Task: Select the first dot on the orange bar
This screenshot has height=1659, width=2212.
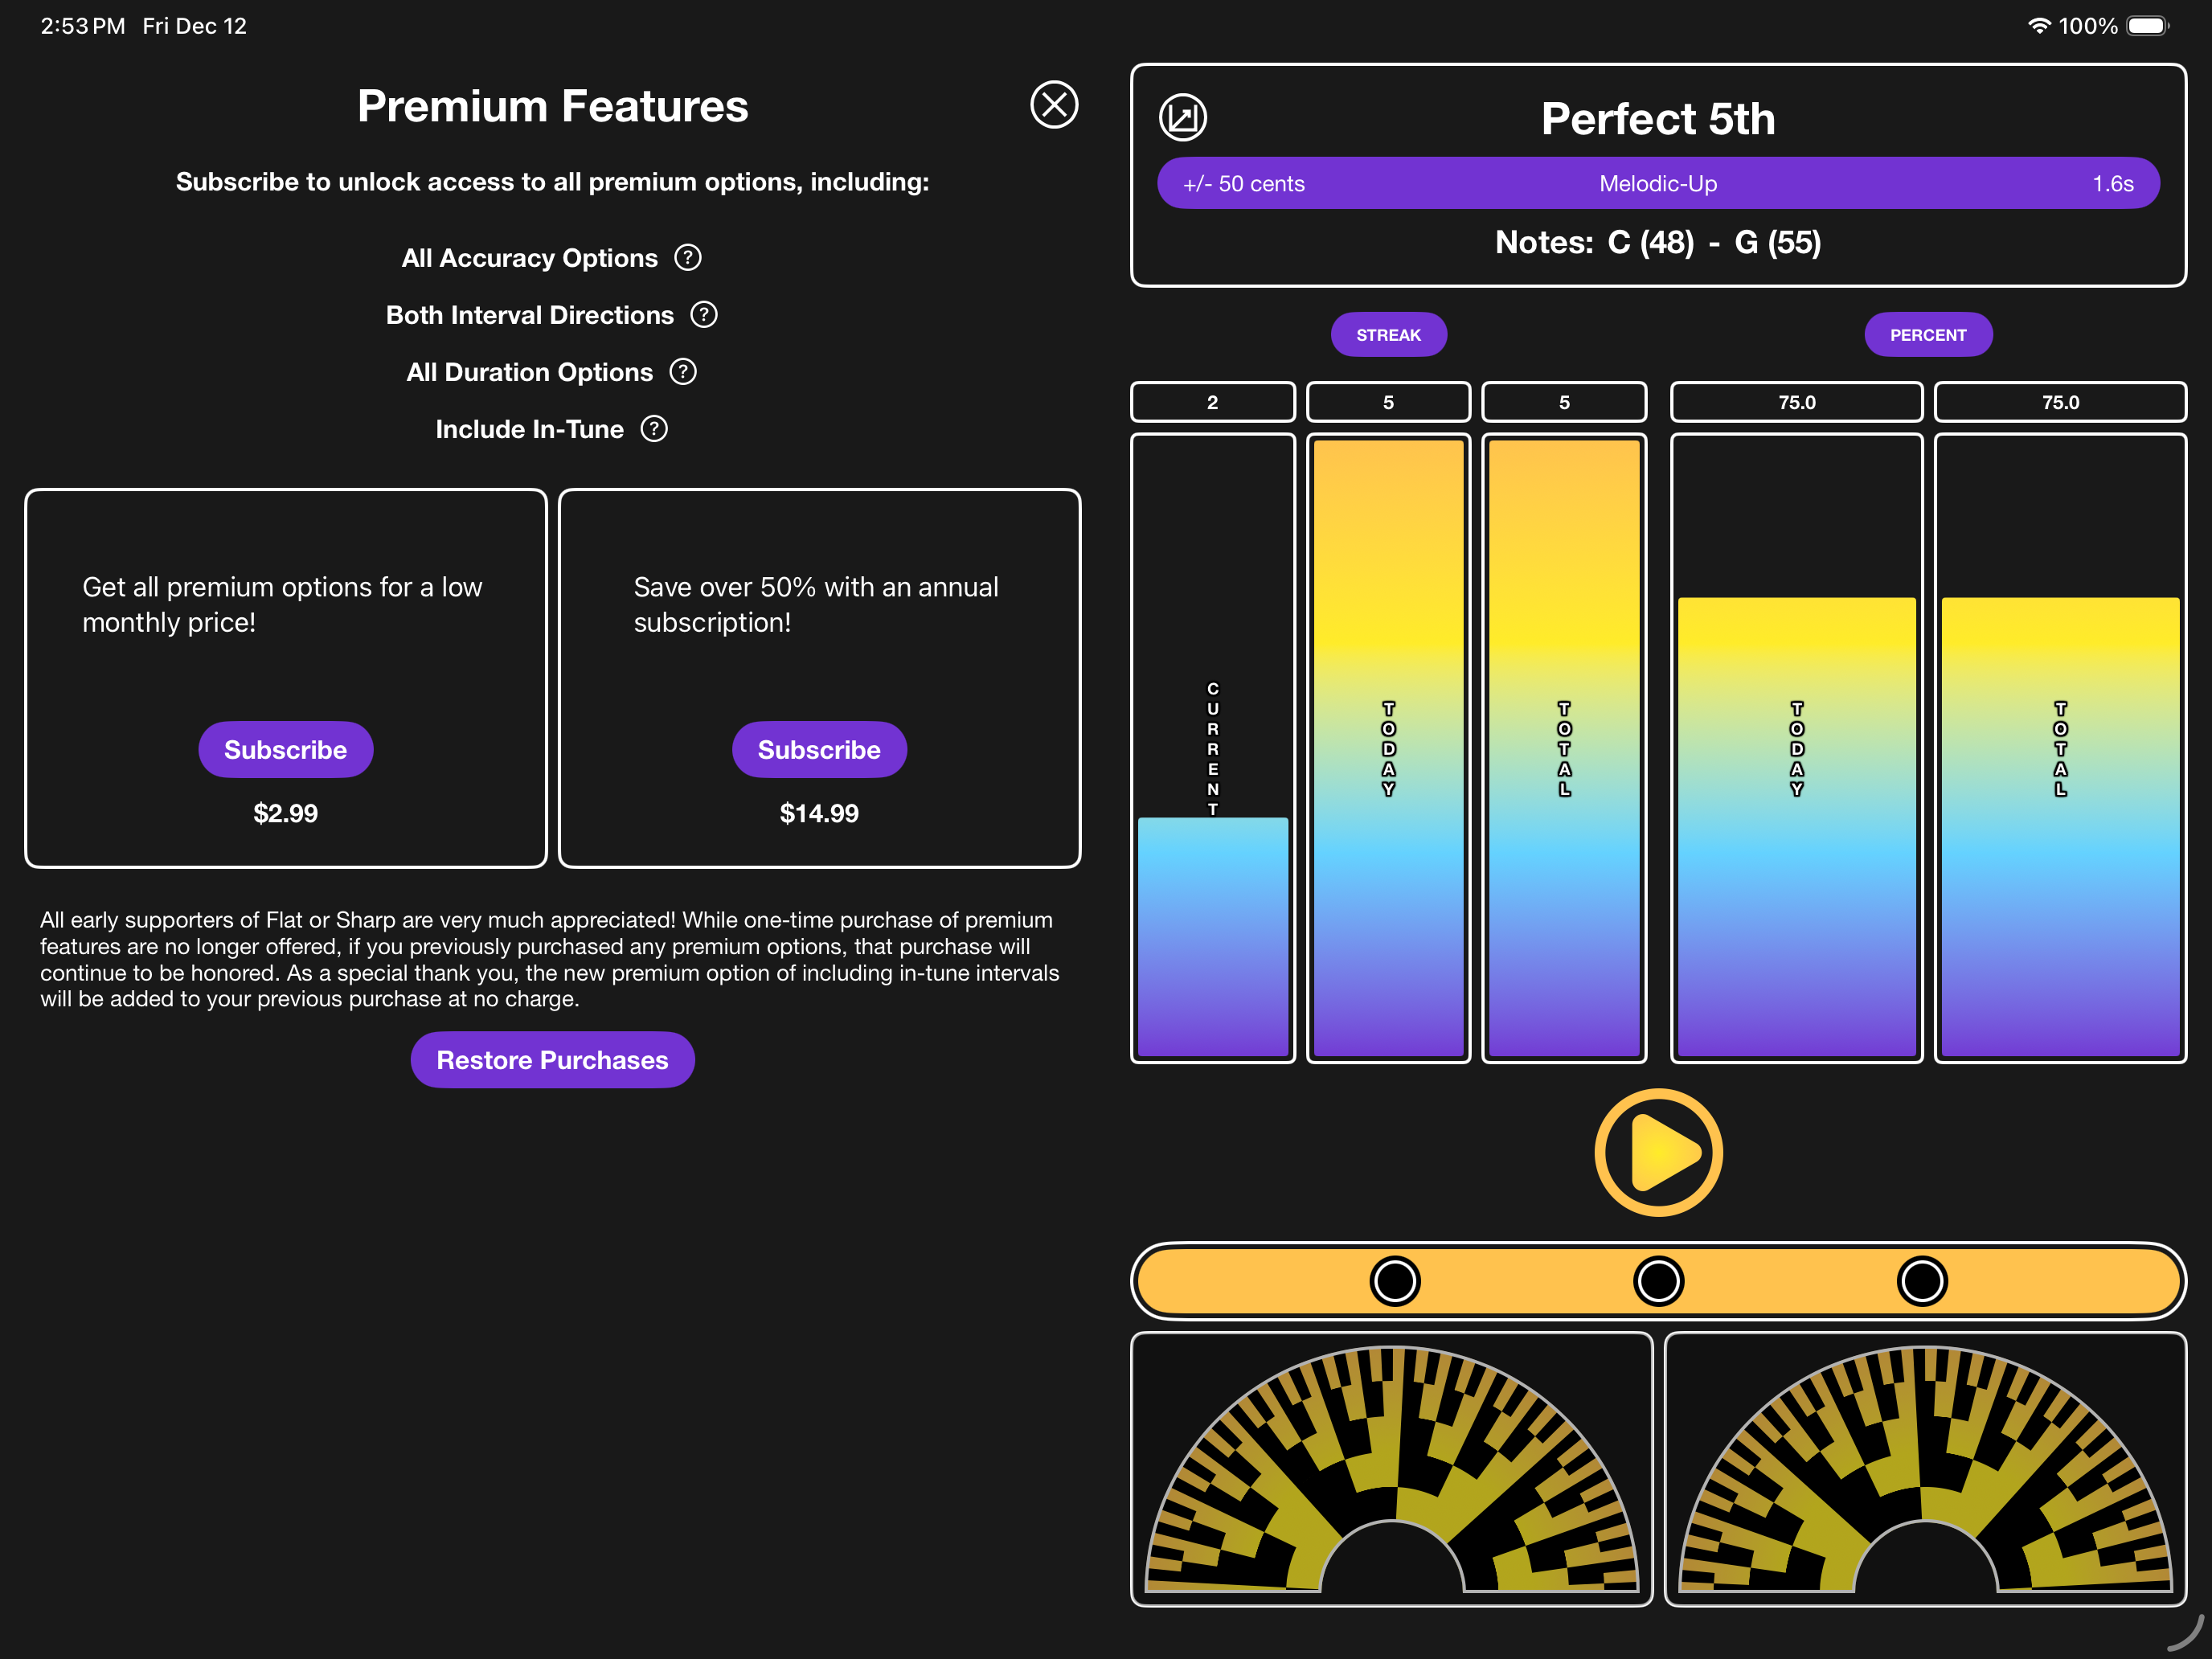Action: (1395, 1281)
